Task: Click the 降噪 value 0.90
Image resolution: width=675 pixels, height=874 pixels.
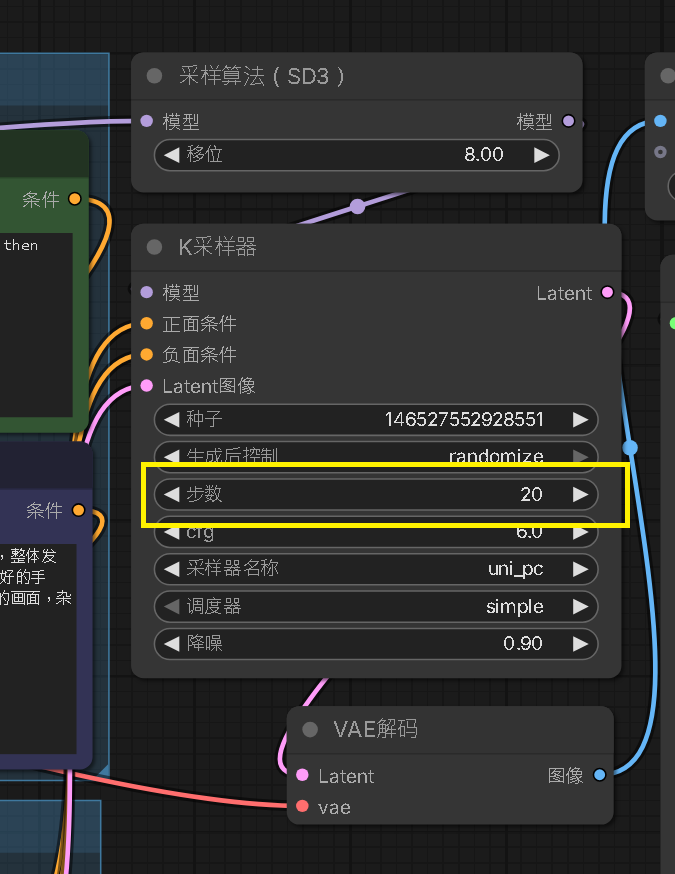Action: pyautogui.click(x=523, y=643)
